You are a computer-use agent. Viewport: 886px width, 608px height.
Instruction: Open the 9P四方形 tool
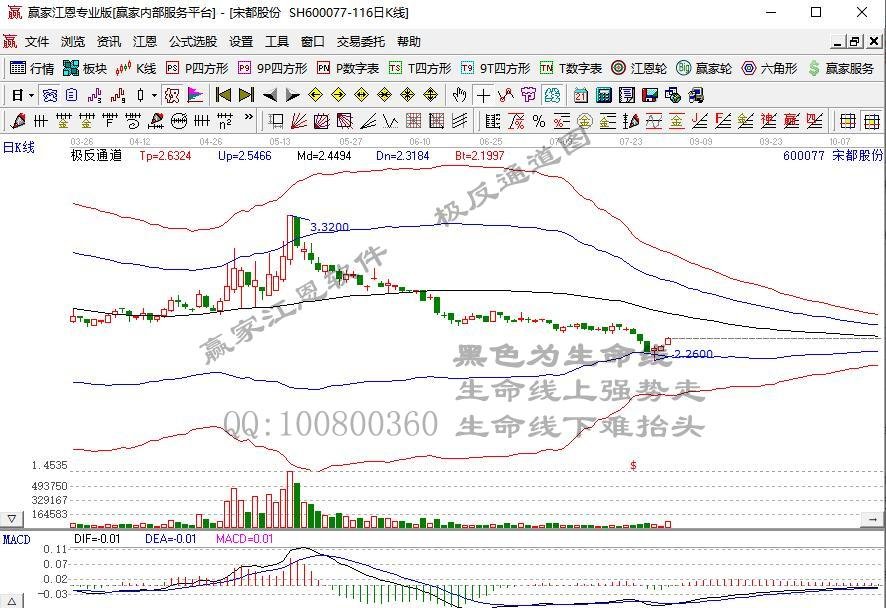272,68
